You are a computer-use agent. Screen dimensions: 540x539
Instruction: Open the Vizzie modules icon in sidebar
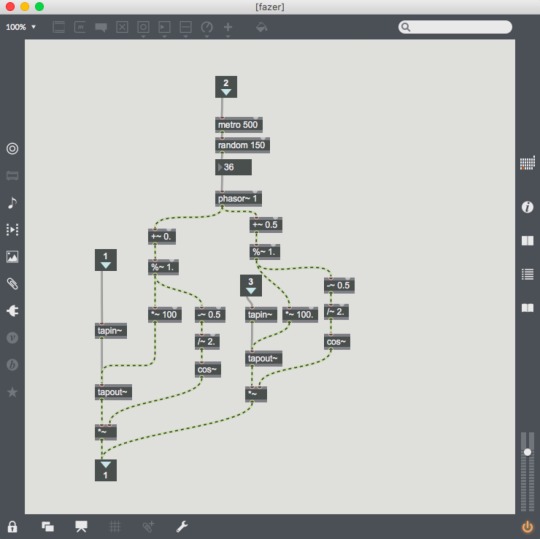tap(12, 338)
